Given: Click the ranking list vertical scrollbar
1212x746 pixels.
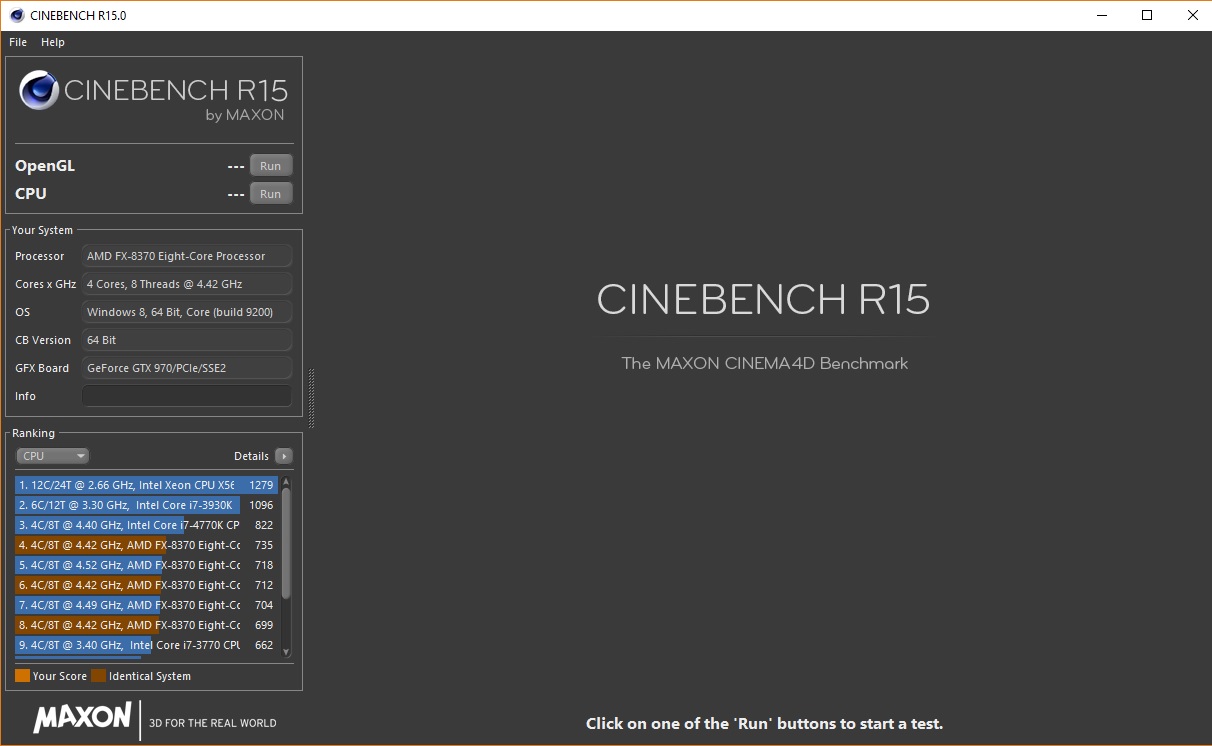Looking at the screenshot, I should coord(286,543).
